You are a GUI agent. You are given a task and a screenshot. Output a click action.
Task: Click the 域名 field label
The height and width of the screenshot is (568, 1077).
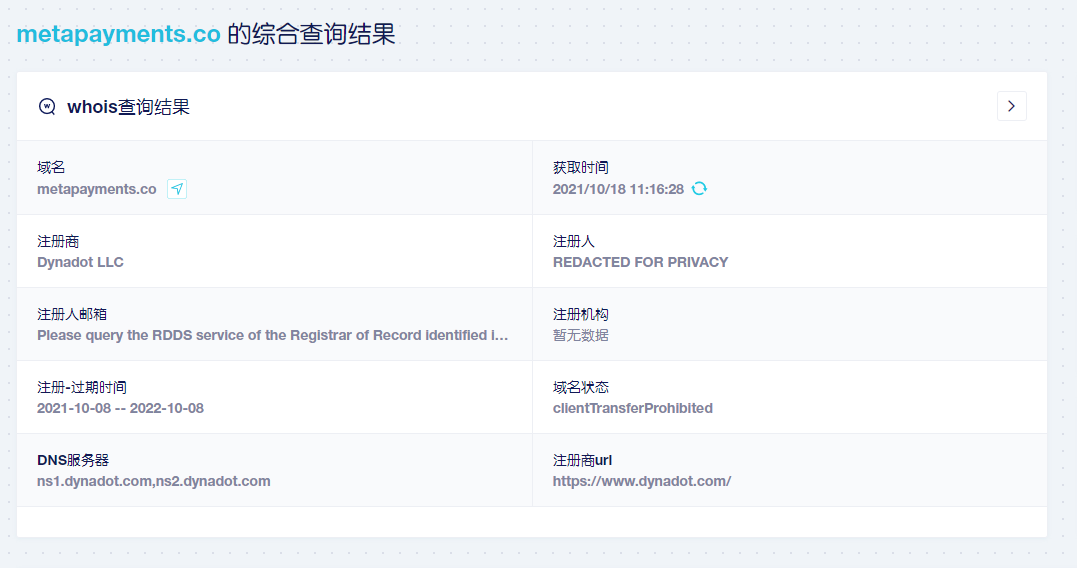pos(51,168)
